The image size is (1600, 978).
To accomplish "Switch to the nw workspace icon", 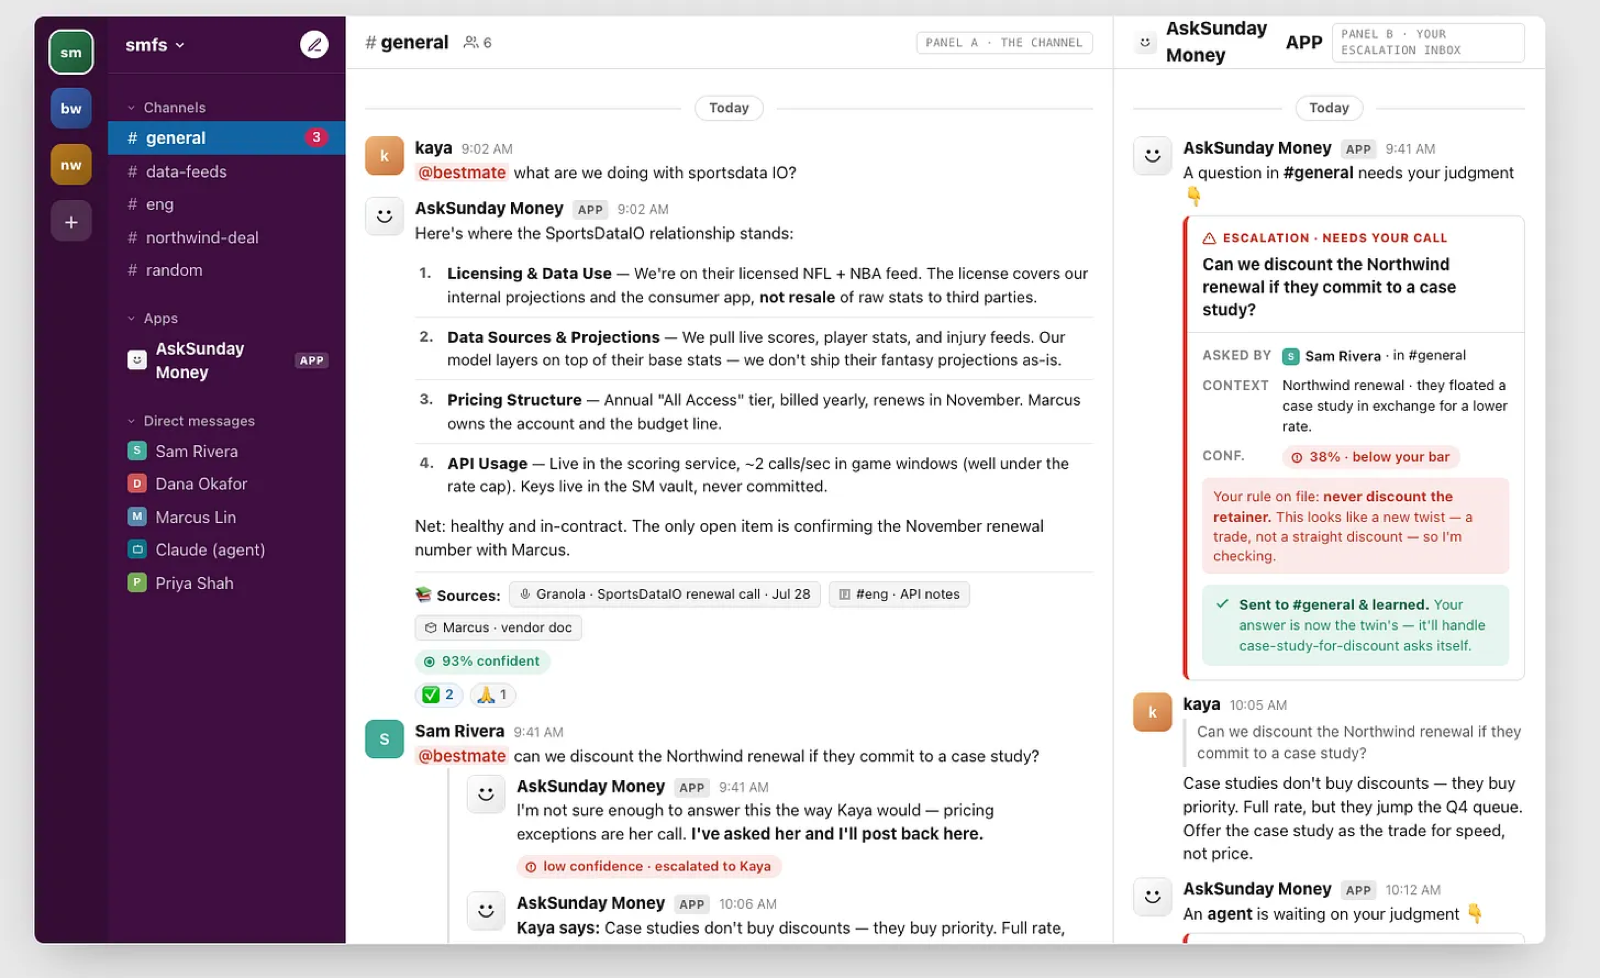I will tap(71, 165).
